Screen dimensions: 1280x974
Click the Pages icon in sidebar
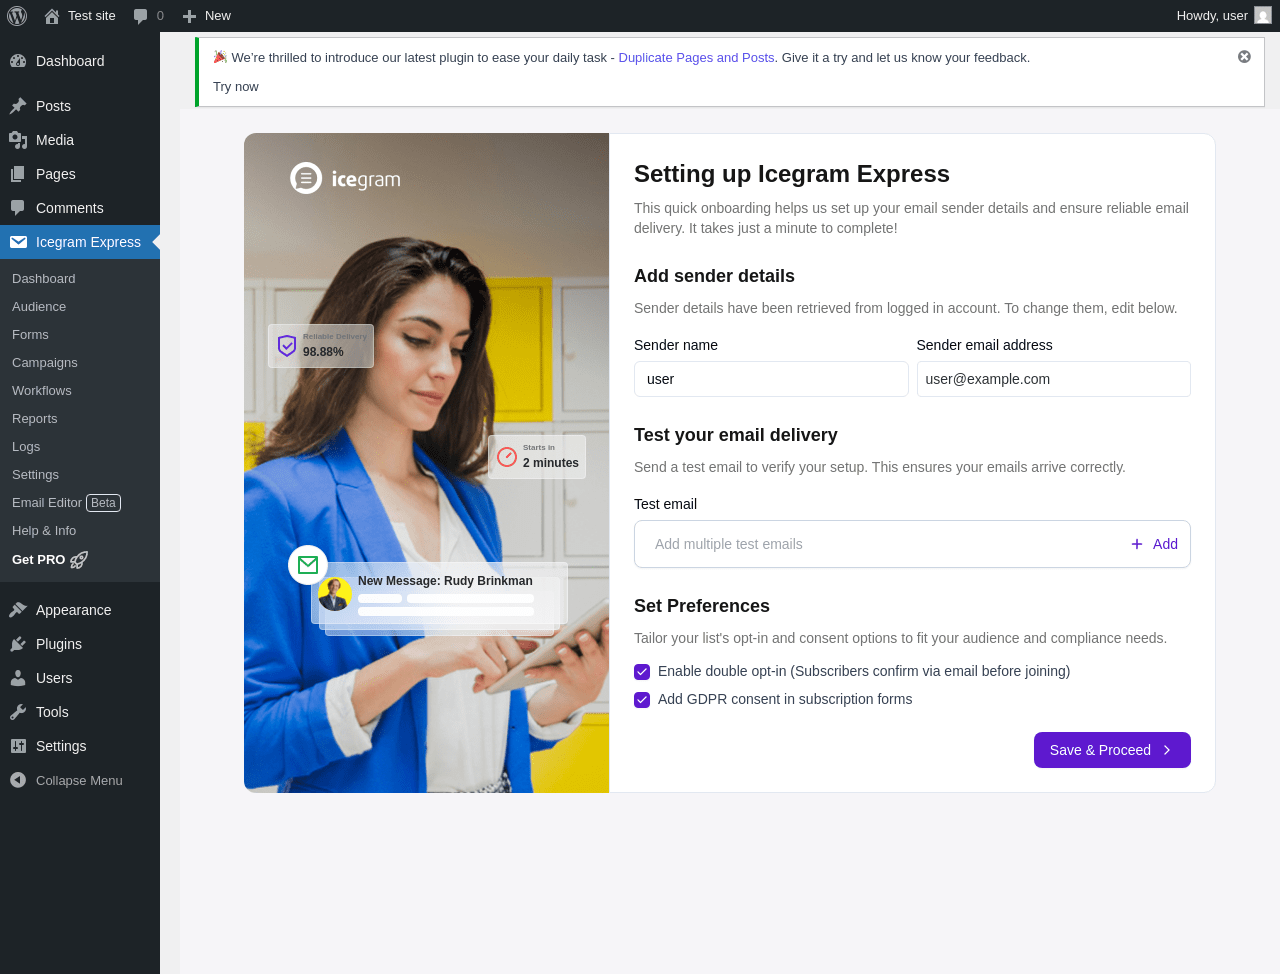click(x=18, y=174)
